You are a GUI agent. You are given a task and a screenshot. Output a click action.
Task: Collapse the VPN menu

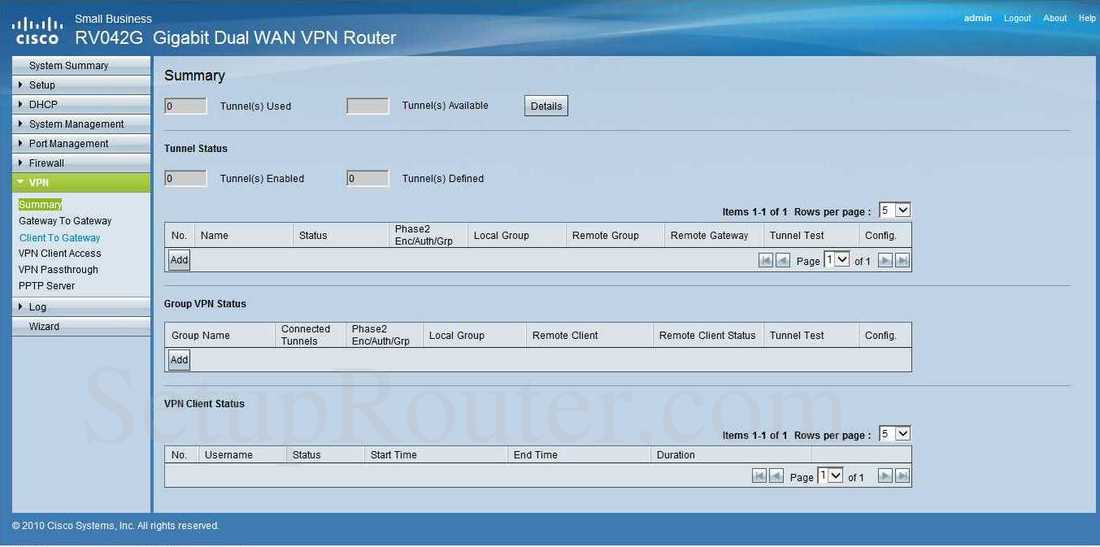pos(81,183)
